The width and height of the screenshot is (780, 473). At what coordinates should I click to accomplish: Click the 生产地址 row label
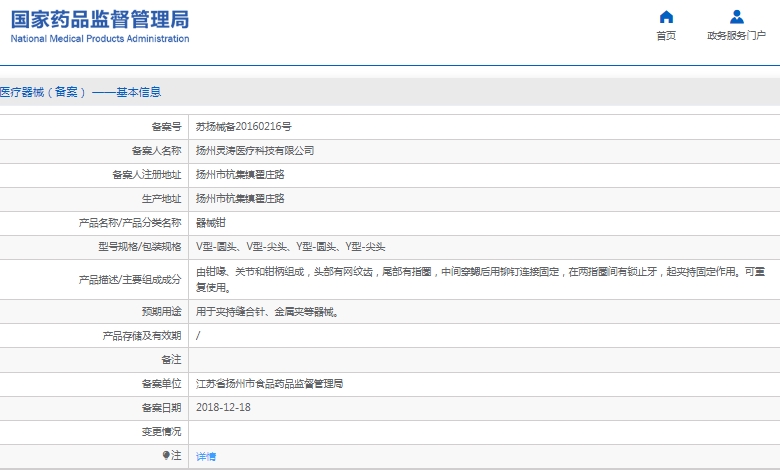coord(162,198)
